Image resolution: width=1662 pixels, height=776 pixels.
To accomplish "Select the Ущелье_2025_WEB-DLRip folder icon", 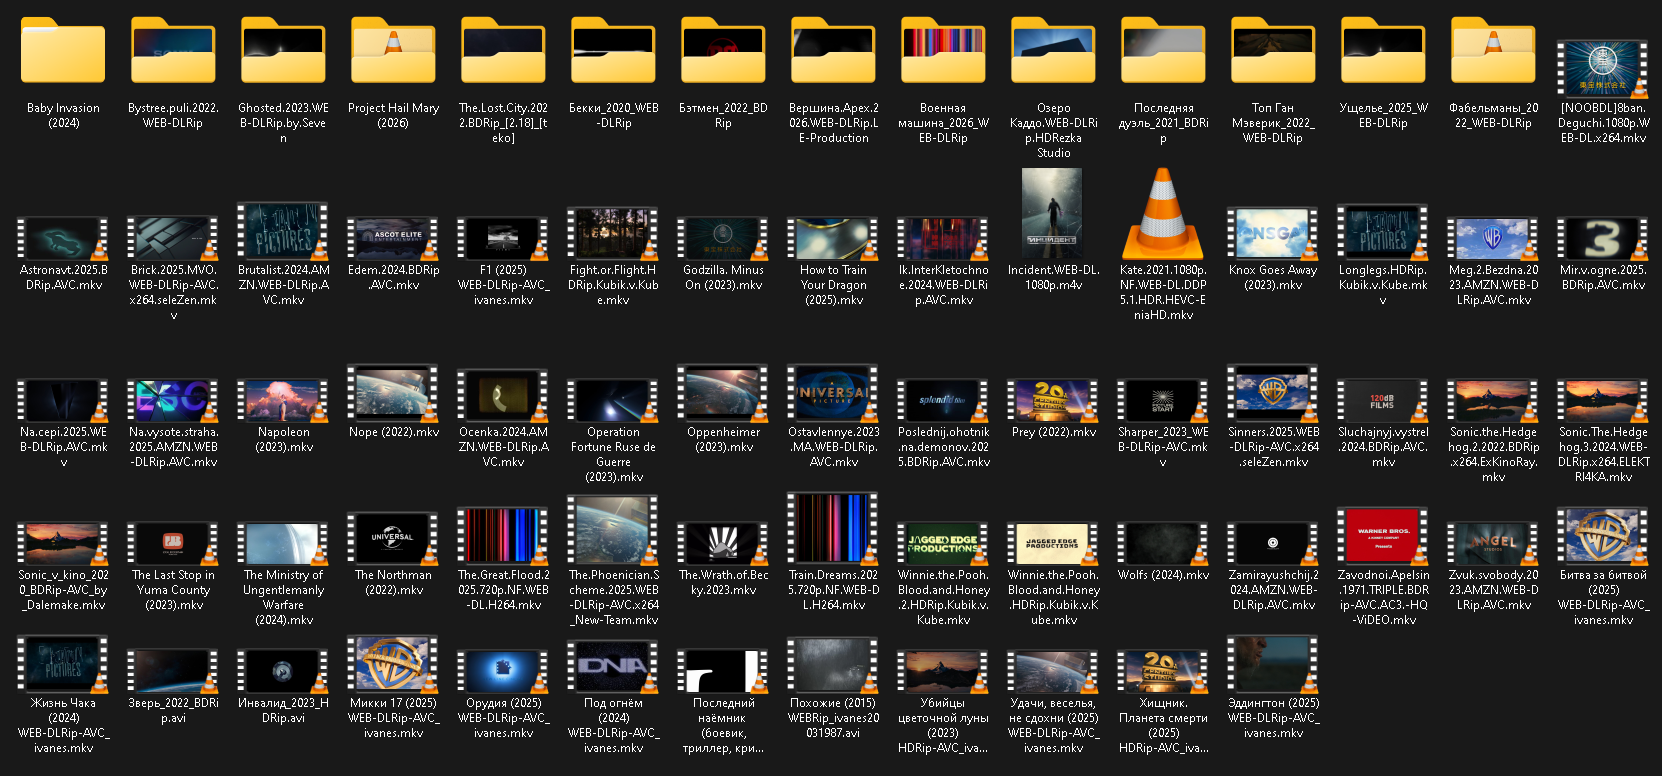I will click(1383, 50).
